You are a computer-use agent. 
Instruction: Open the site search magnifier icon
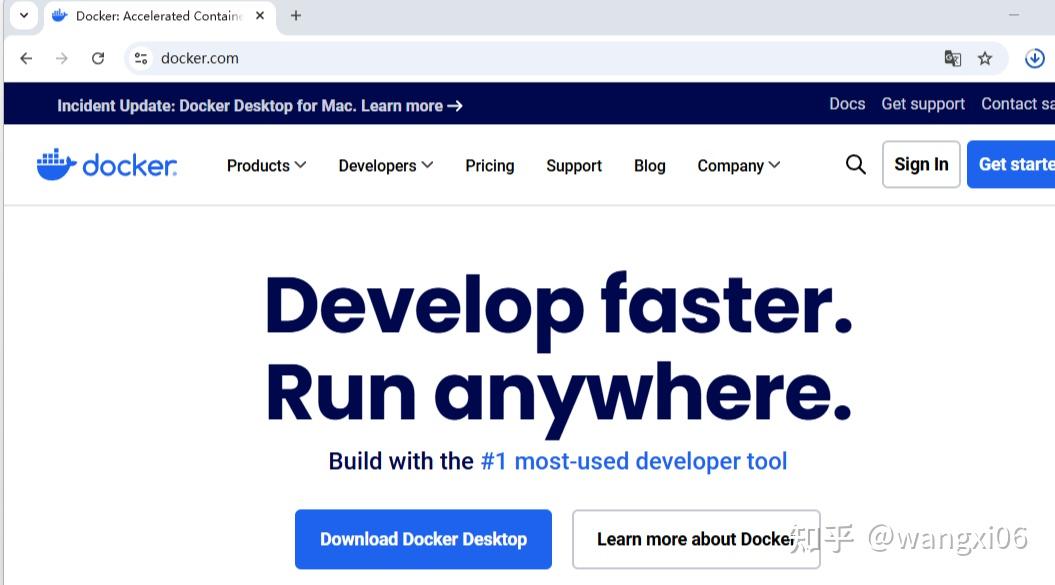tap(855, 164)
